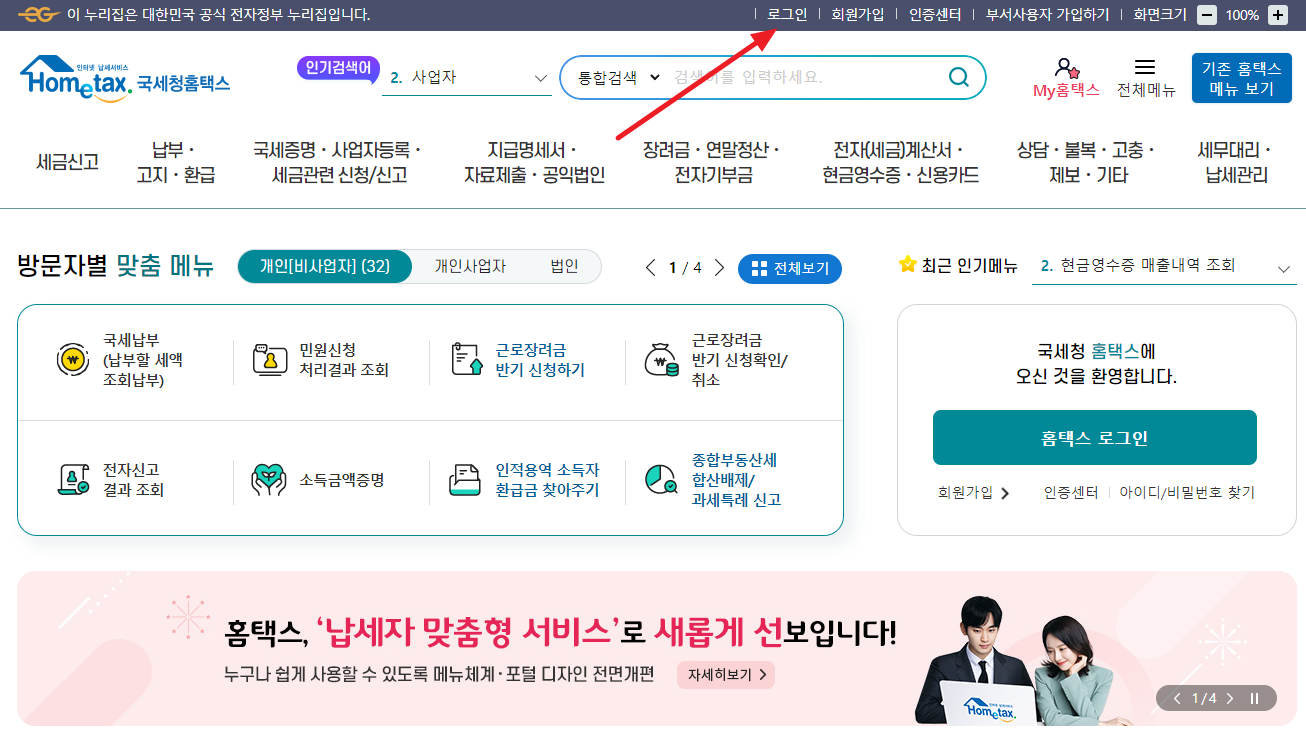
Task: Open My홈택스 person icon
Action: (x=1066, y=68)
